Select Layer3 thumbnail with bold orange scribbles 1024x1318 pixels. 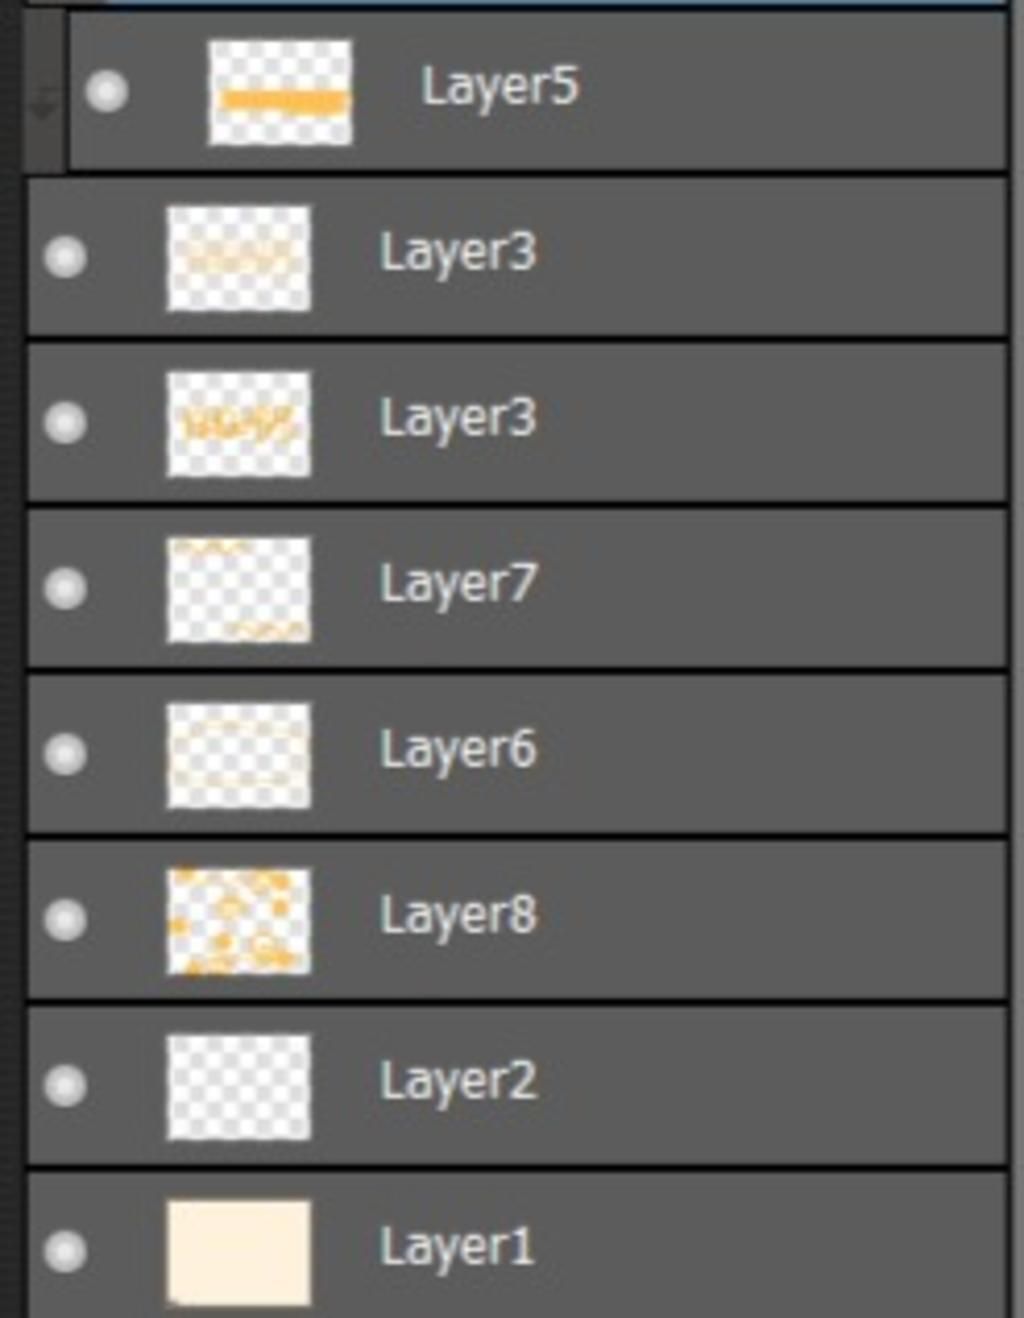pyautogui.click(x=239, y=423)
